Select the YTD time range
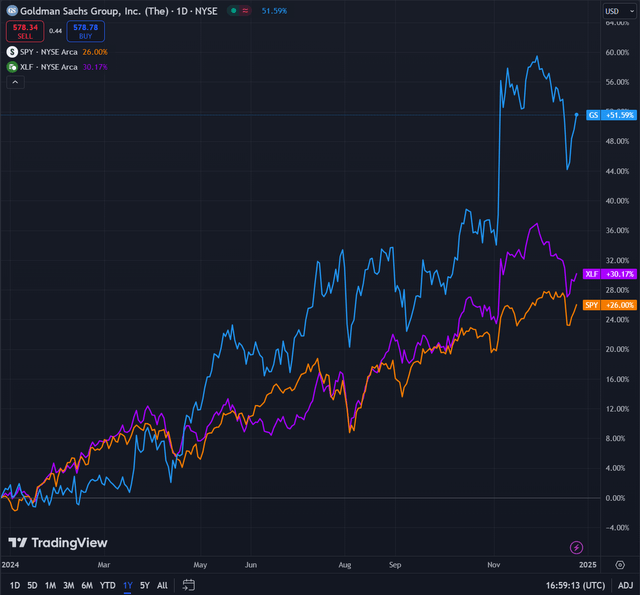Screen dimensions: 640x595 click(x=108, y=586)
